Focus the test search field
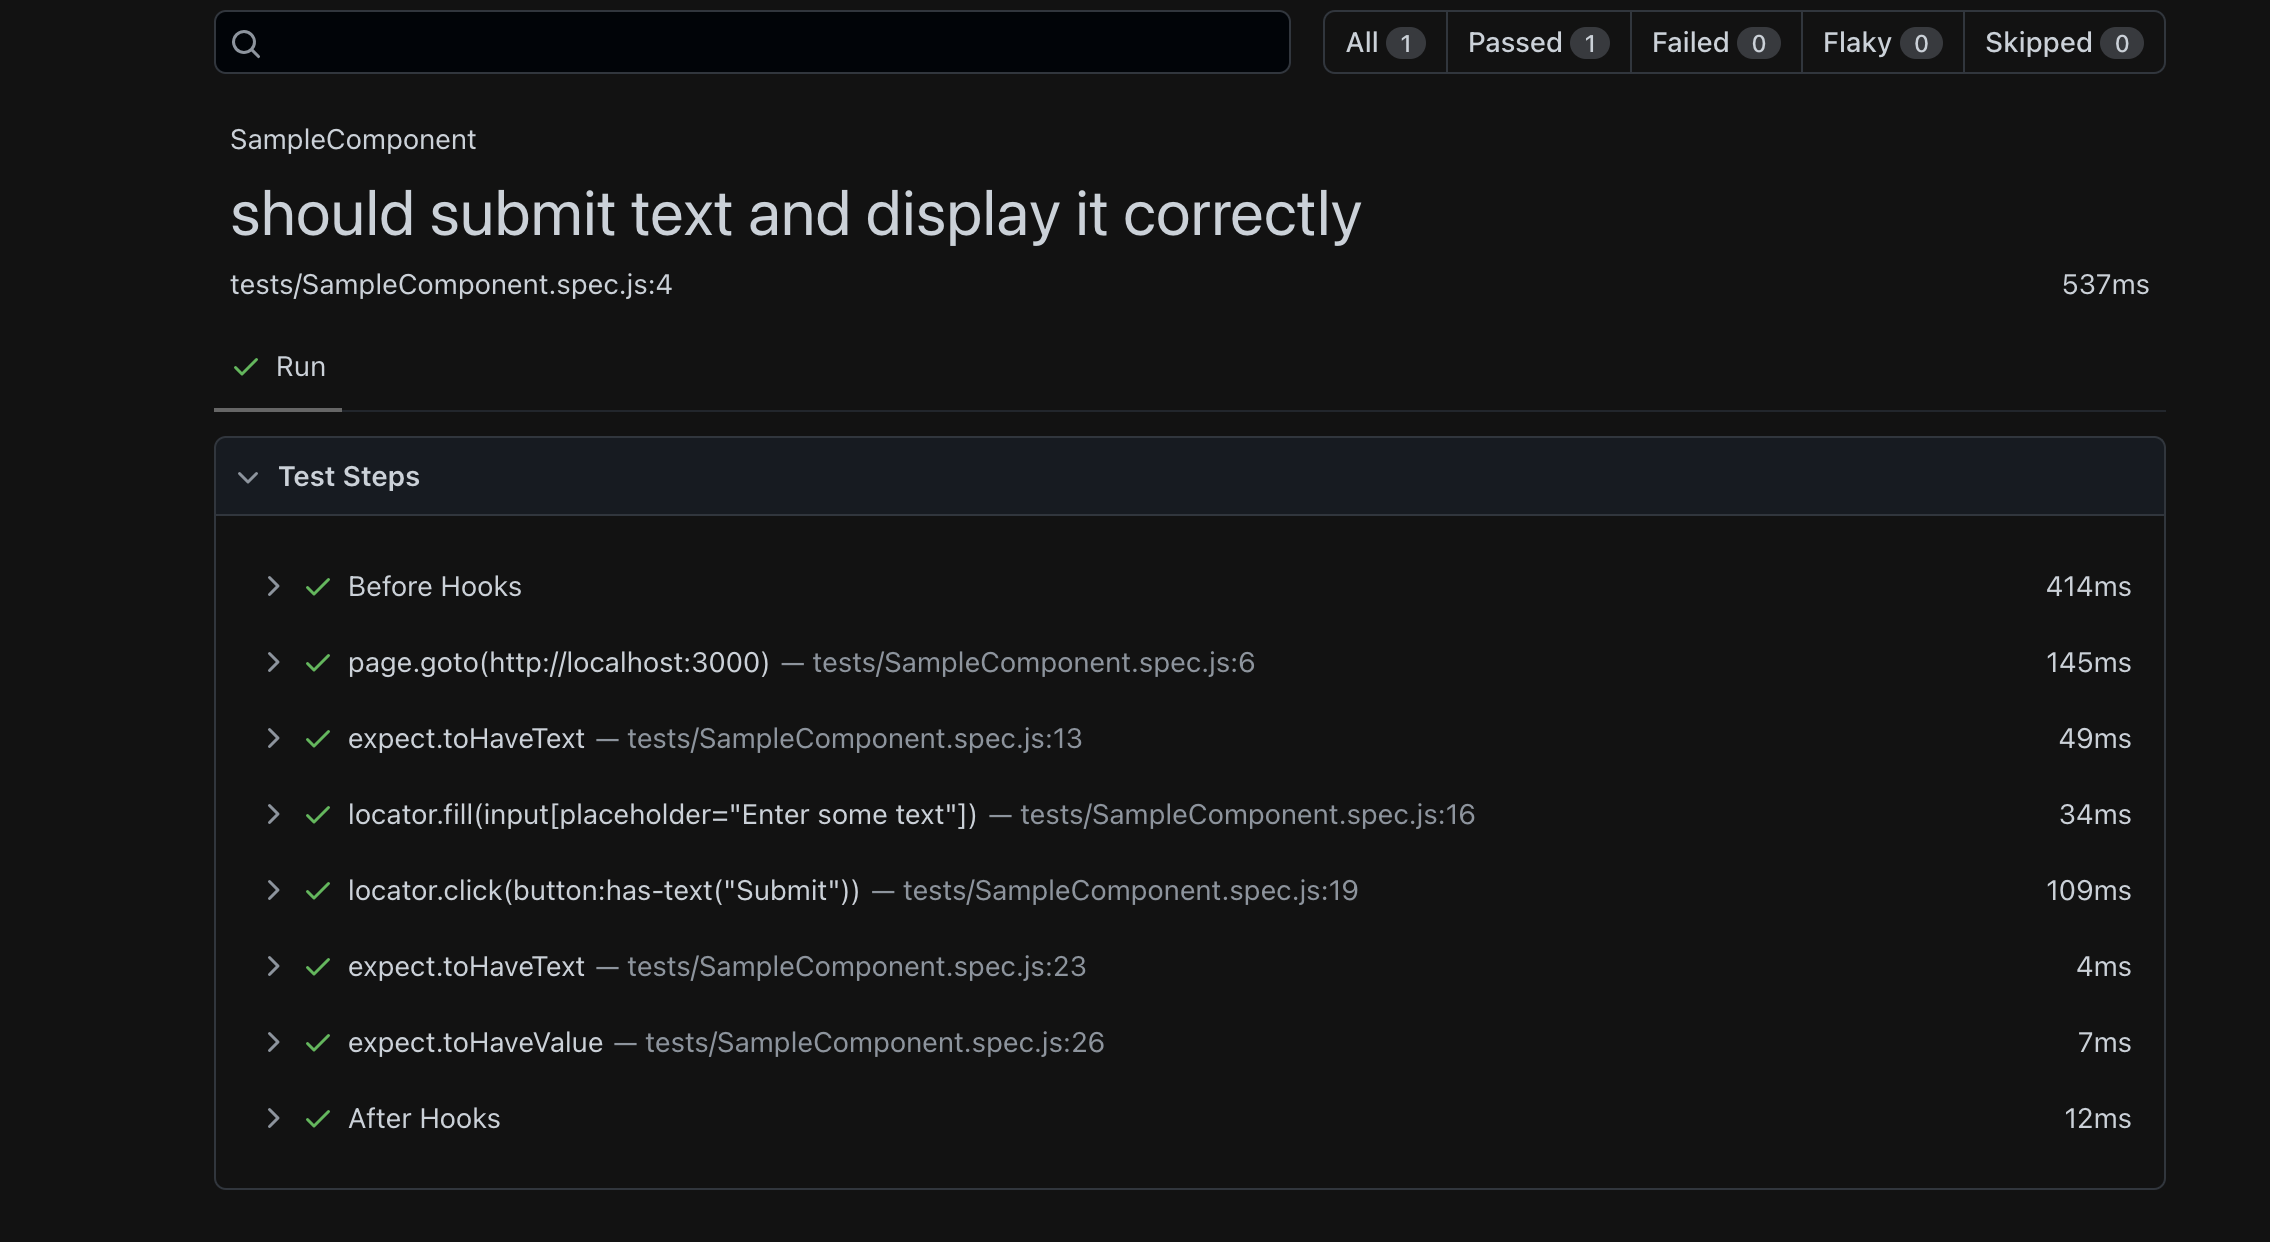This screenshot has width=2270, height=1242. click(x=752, y=42)
